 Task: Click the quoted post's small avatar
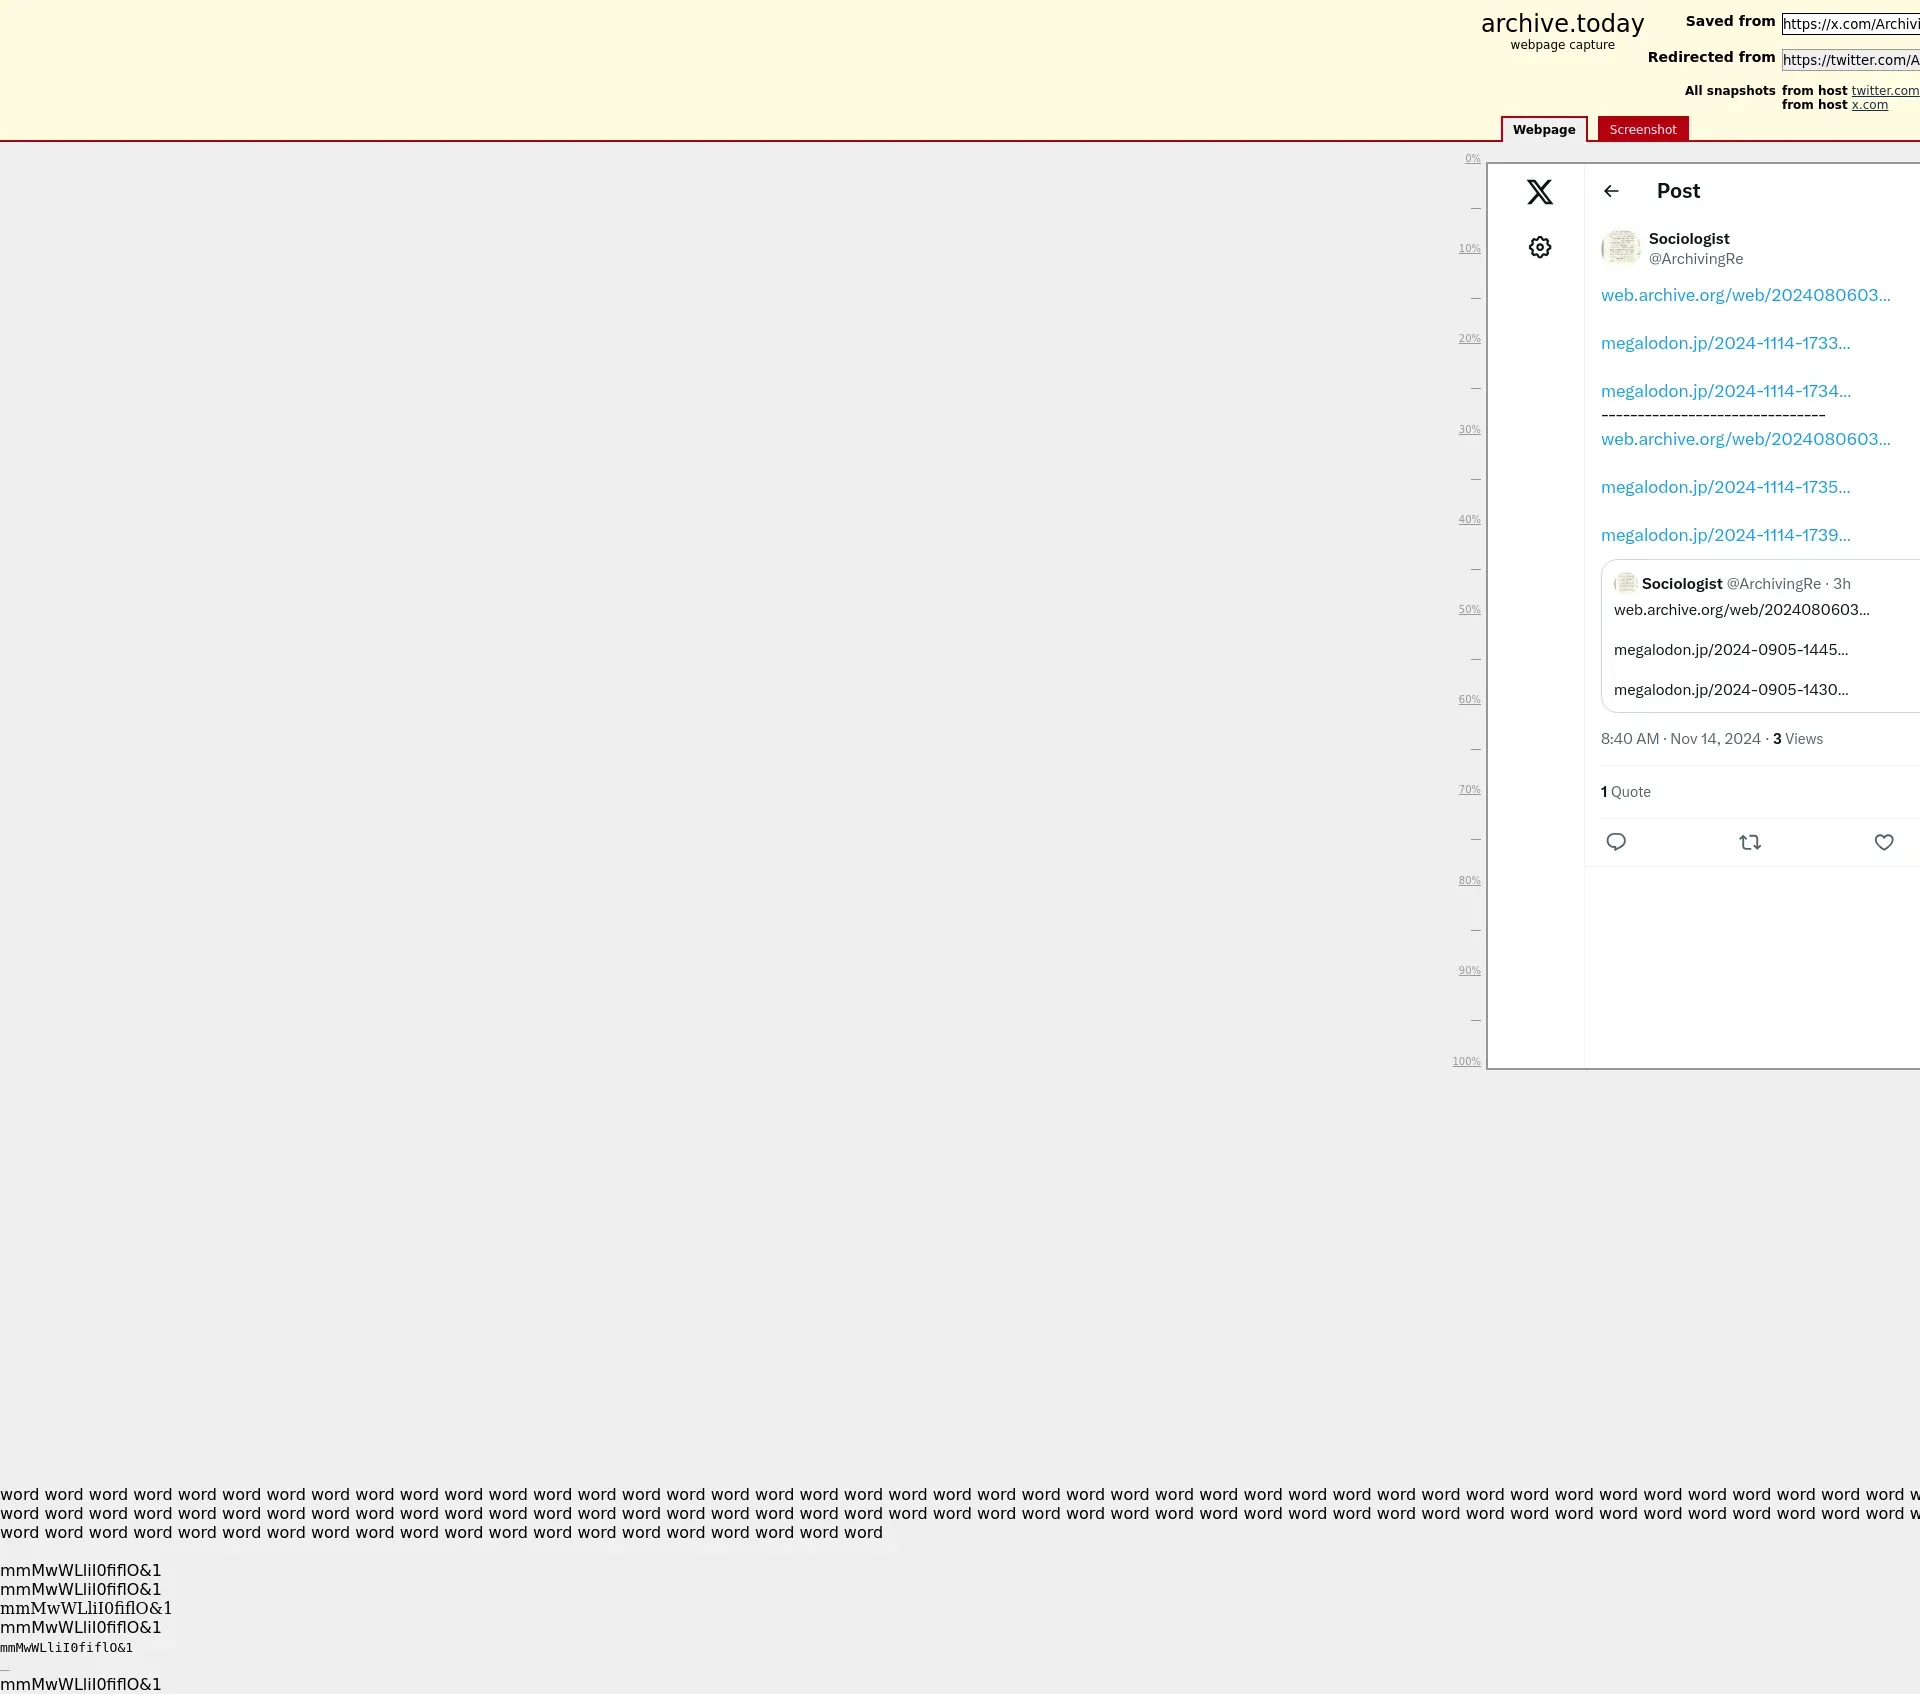(x=1625, y=583)
